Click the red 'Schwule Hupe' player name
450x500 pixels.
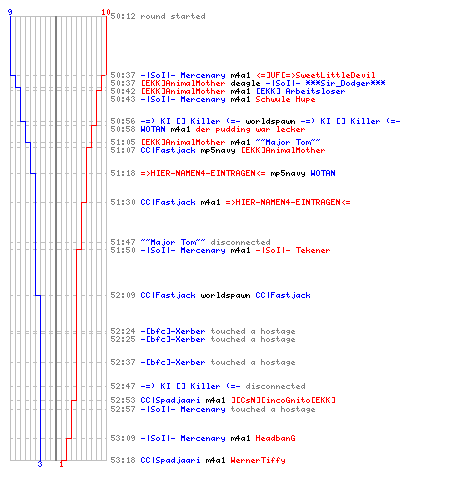click(x=285, y=99)
